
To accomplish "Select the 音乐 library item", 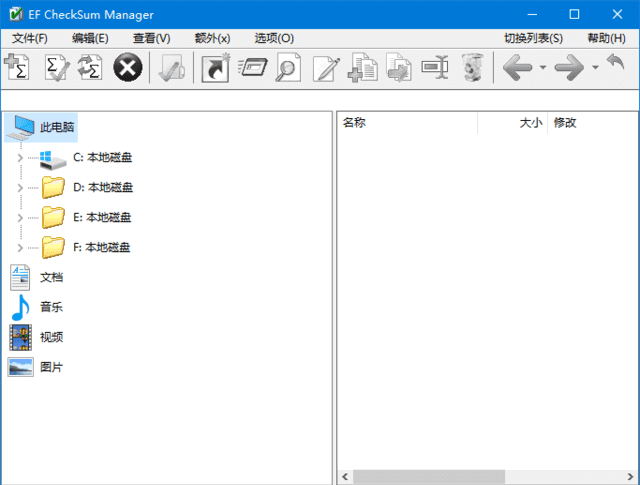I will tap(51, 307).
